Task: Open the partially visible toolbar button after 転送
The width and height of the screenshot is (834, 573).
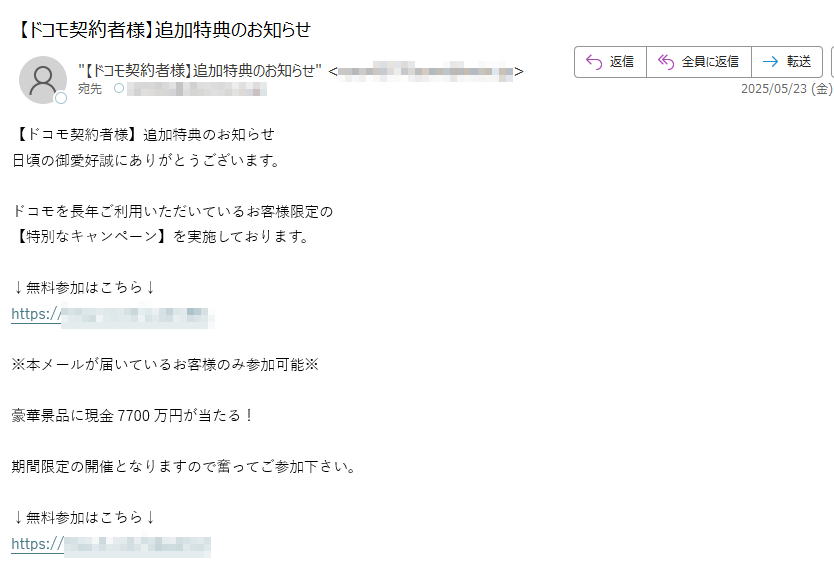Action: point(832,62)
